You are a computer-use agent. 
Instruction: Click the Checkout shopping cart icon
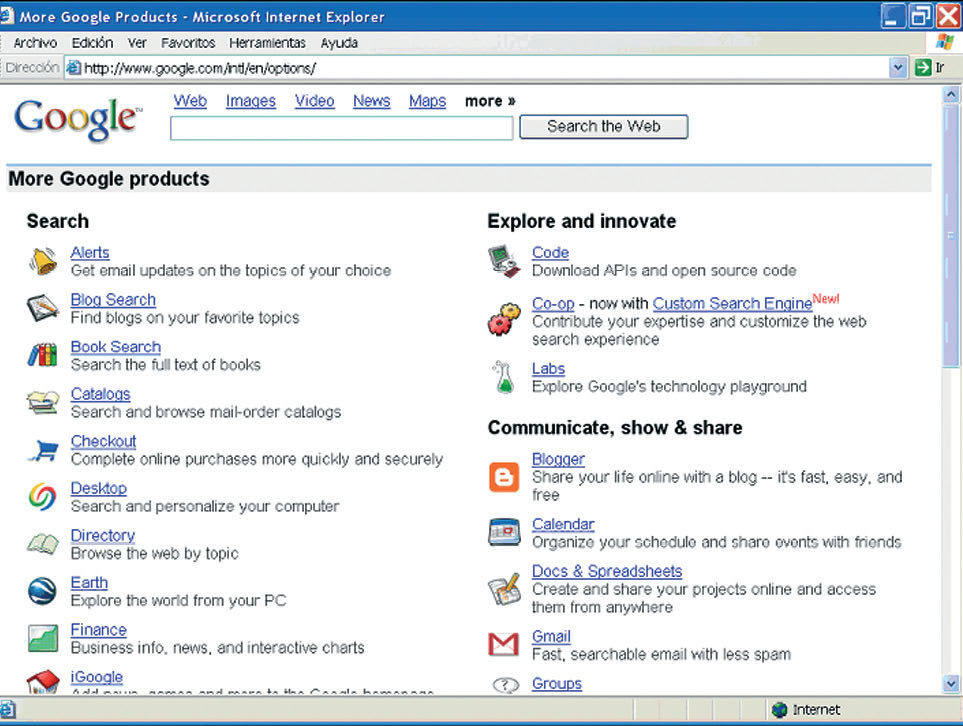(42, 450)
